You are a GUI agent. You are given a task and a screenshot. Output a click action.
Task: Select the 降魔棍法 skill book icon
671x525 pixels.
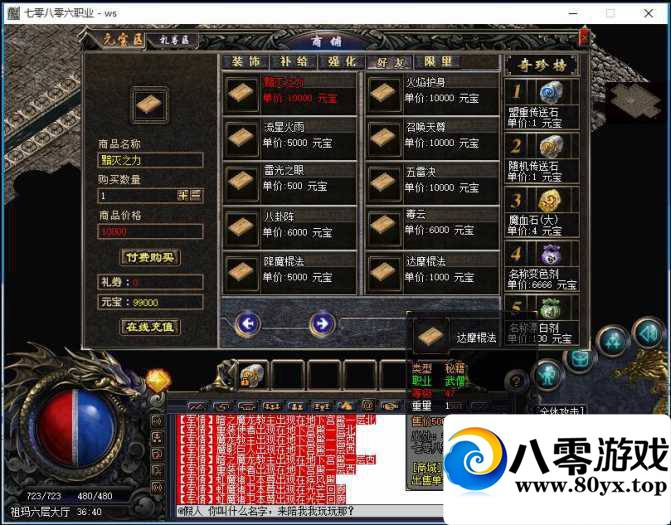(x=241, y=273)
